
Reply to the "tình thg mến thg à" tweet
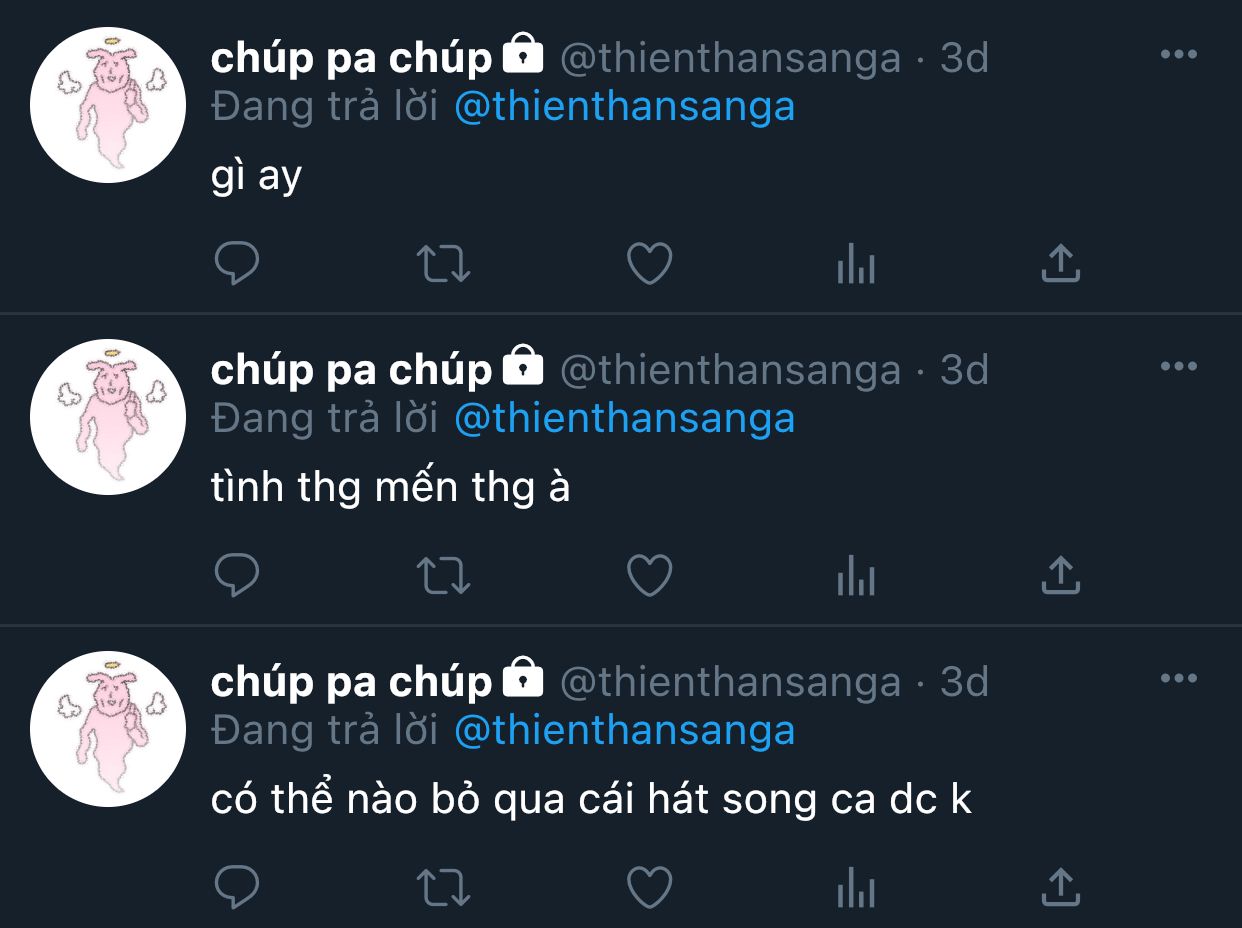[x=237, y=577]
